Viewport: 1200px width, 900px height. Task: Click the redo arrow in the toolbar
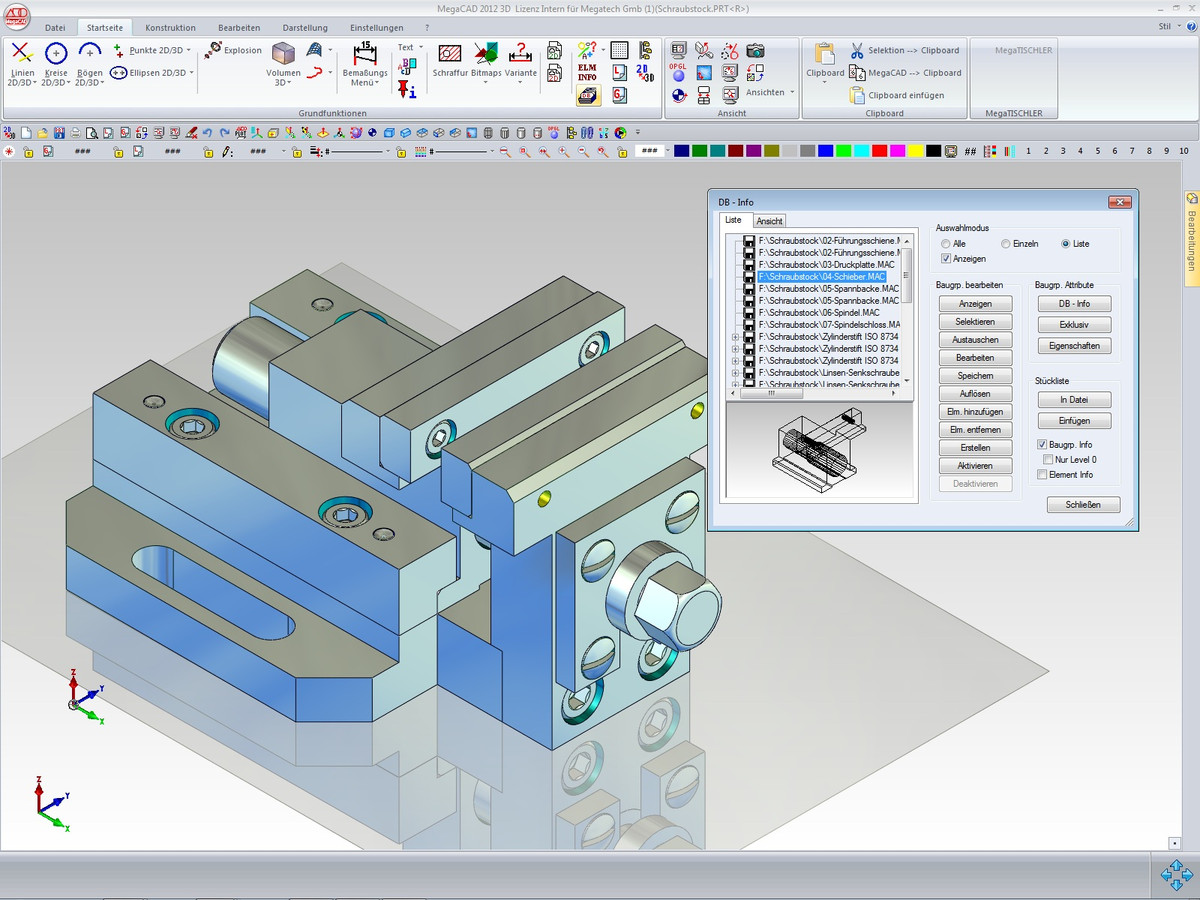[224, 132]
